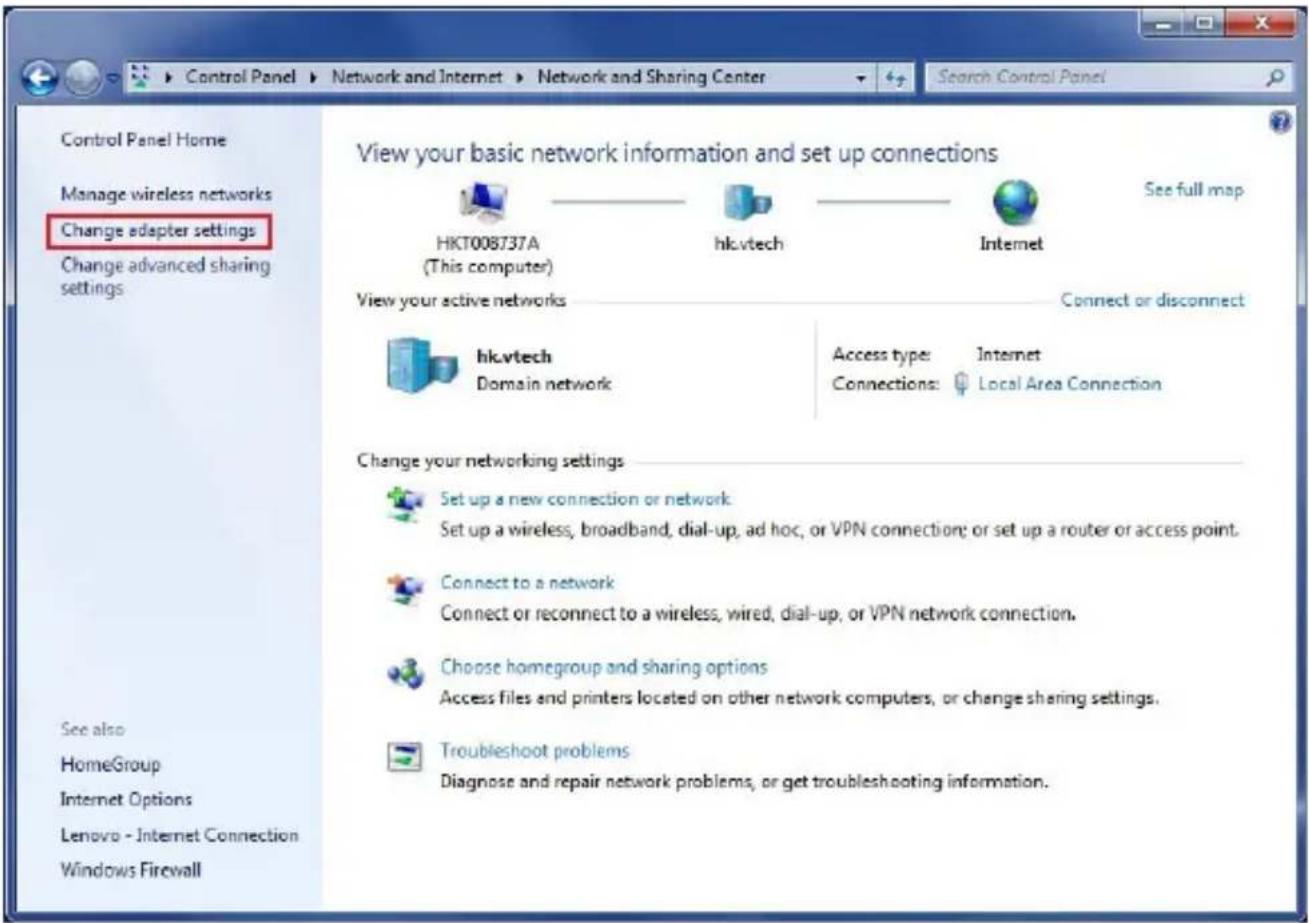The image size is (1309, 923).
Task: Click See full map link
Action: pyautogui.click(x=1194, y=190)
